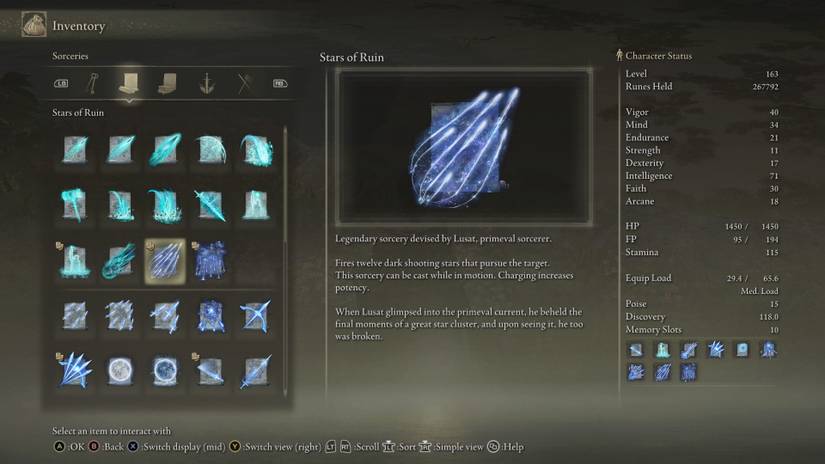Select the blue spiked crystal burst sorcery icon
825x464 pixels.
[75, 370]
